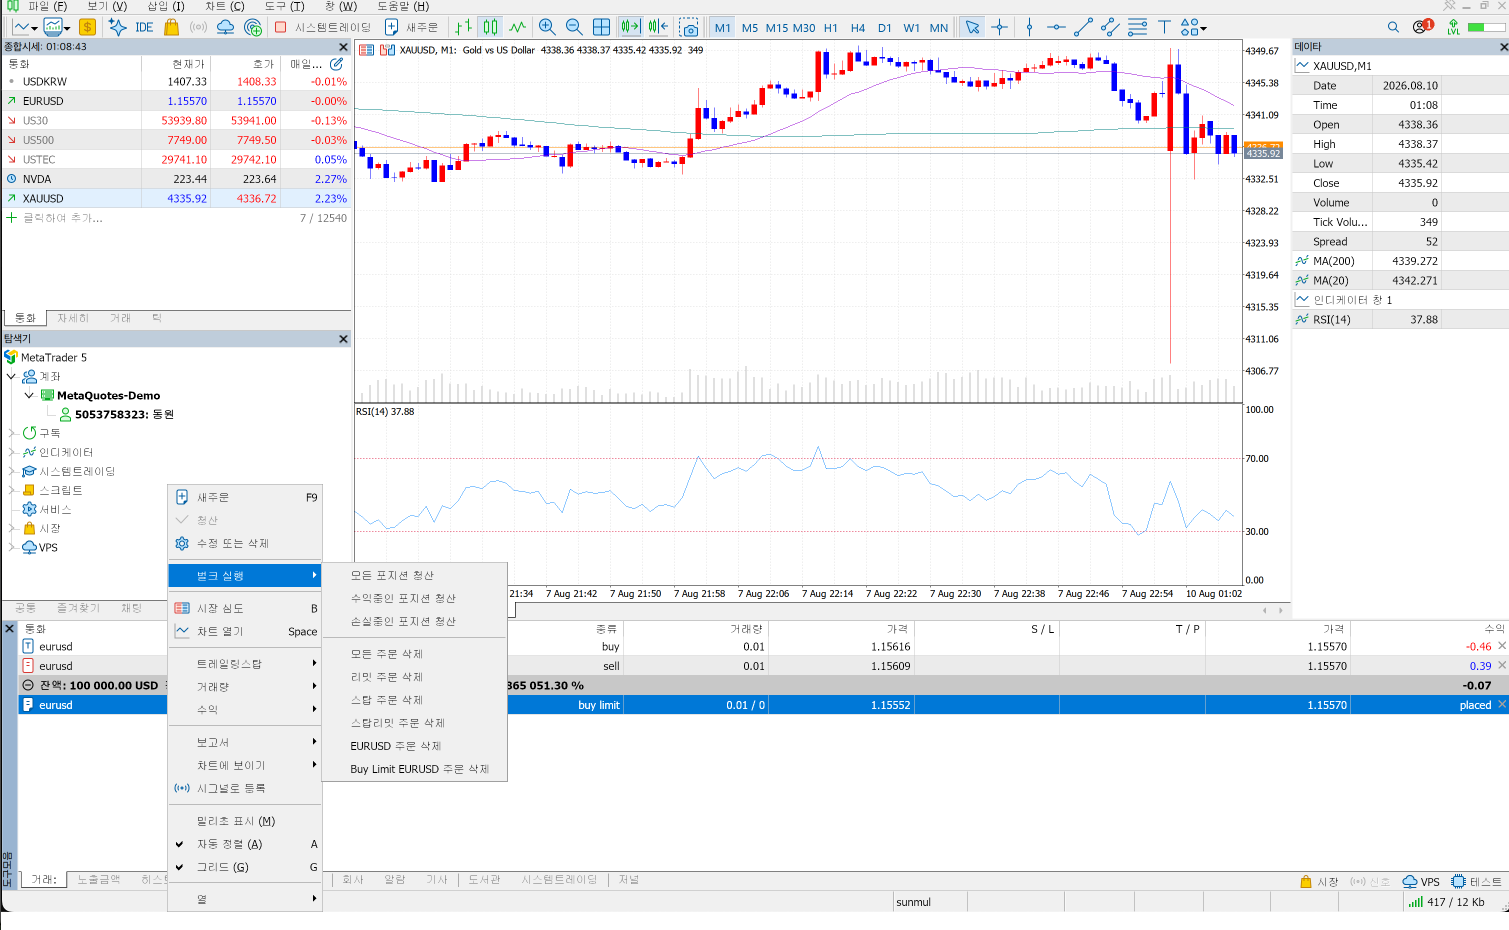Expand the 인디케이터 node in the Navigator
The width and height of the screenshot is (1509, 930).
[11, 452]
